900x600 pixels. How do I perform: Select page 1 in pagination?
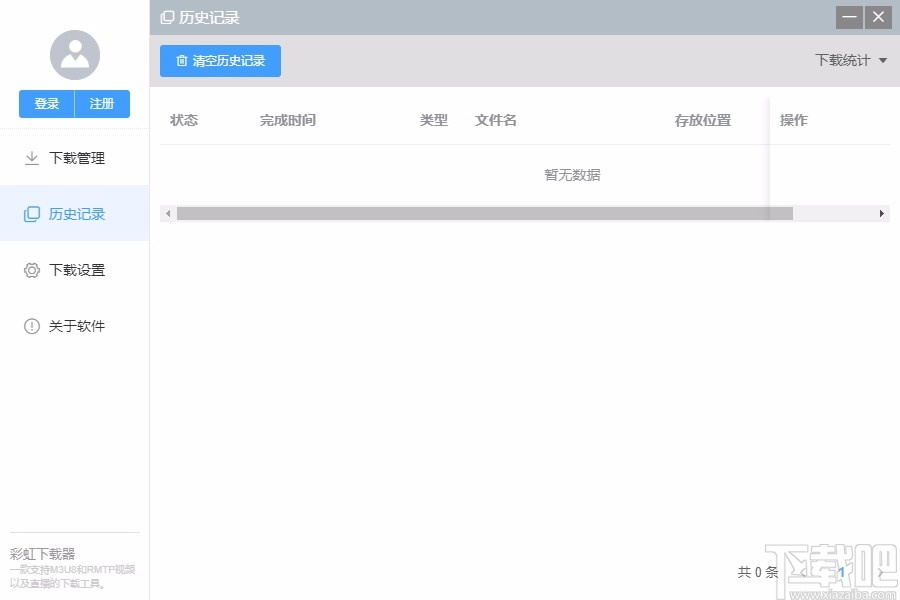pyautogui.click(x=841, y=572)
